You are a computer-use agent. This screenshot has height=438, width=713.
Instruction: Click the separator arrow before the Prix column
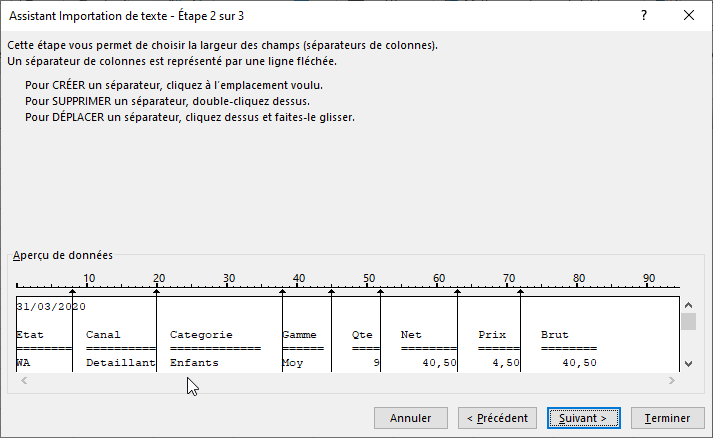(458, 292)
